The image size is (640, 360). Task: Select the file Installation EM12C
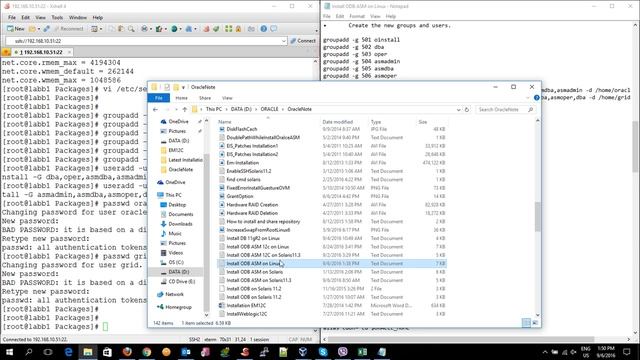pos(246,305)
